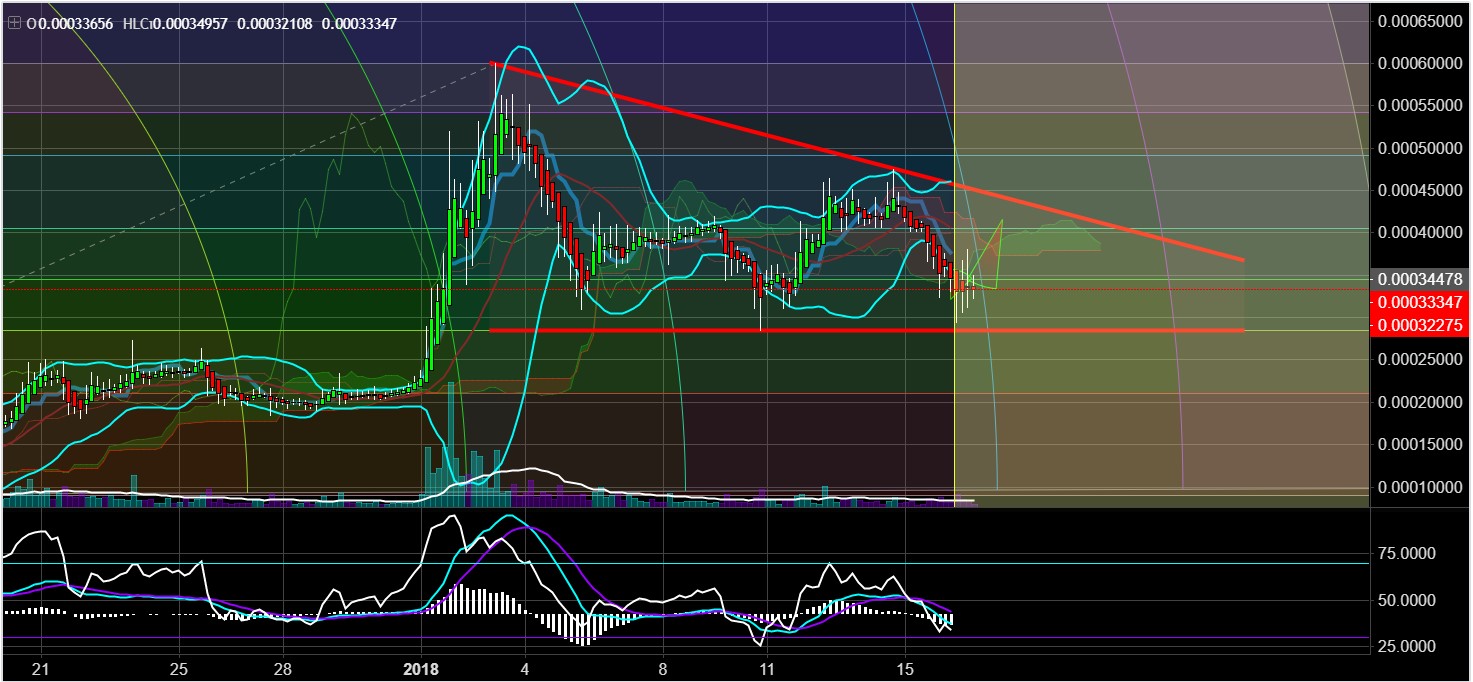Click the 11 date label on time axis
This screenshot has height=682, width=1473.
(x=766, y=669)
